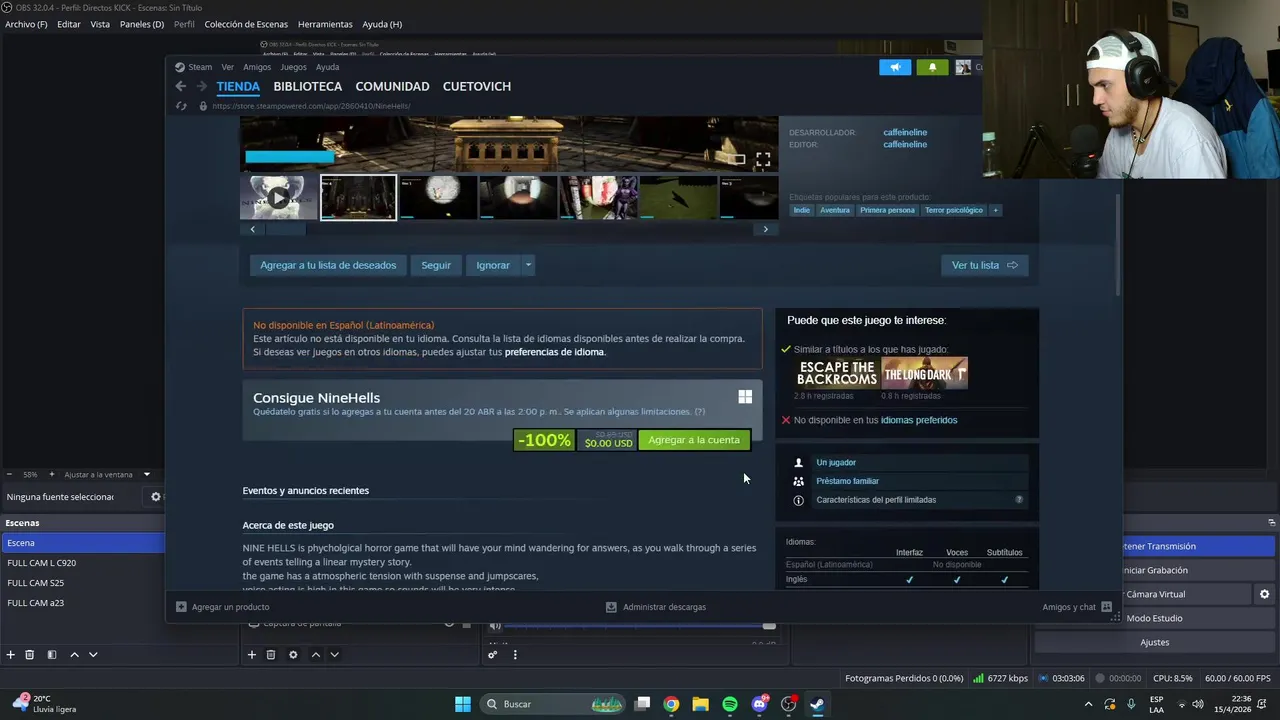This screenshot has height=720, width=1280.
Task: Add a scene with OBS Escenas plus icon
Action: [x=11, y=655]
